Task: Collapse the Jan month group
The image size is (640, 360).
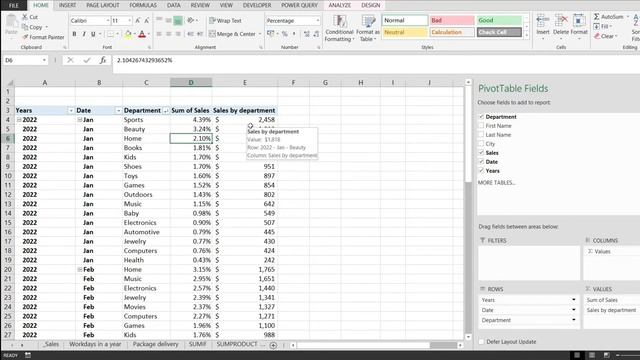Action: 80,120
